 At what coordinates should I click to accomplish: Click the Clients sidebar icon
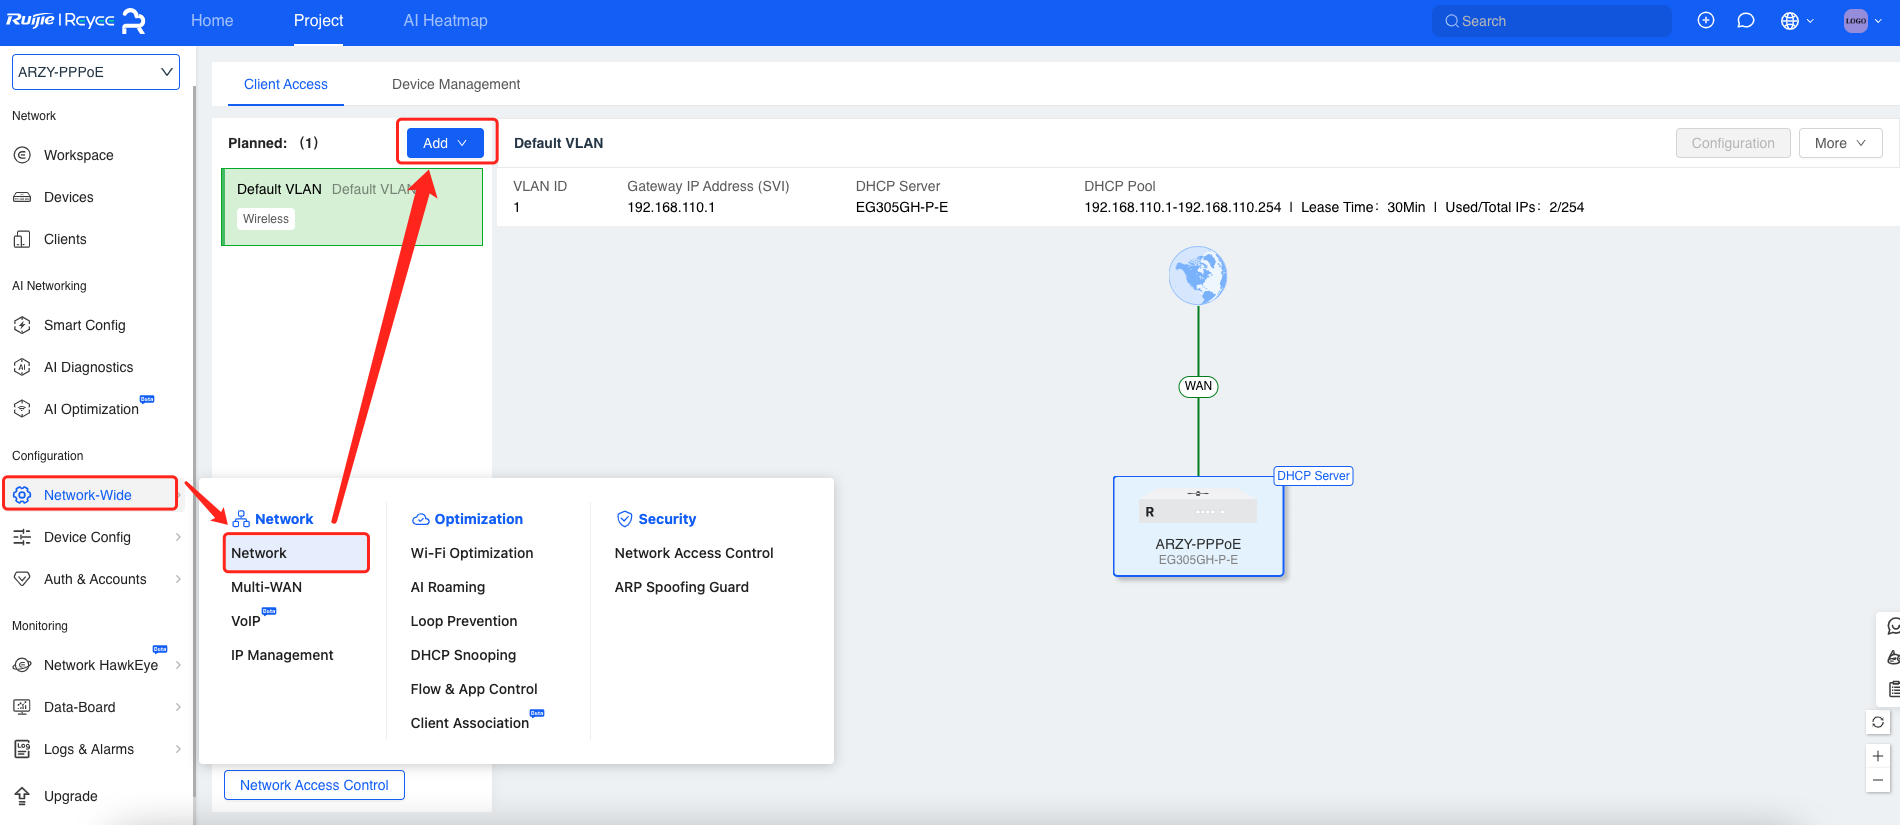pos(22,239)
